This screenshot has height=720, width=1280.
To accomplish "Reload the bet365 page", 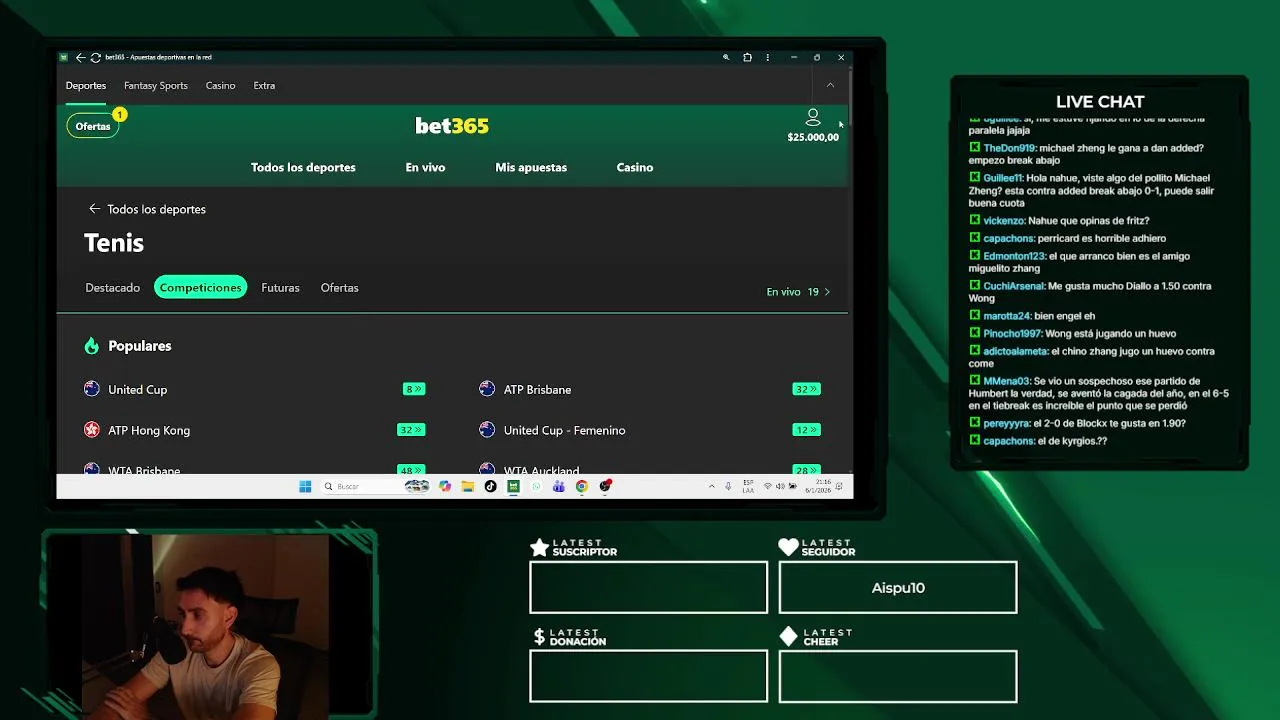I will [95, 57].
